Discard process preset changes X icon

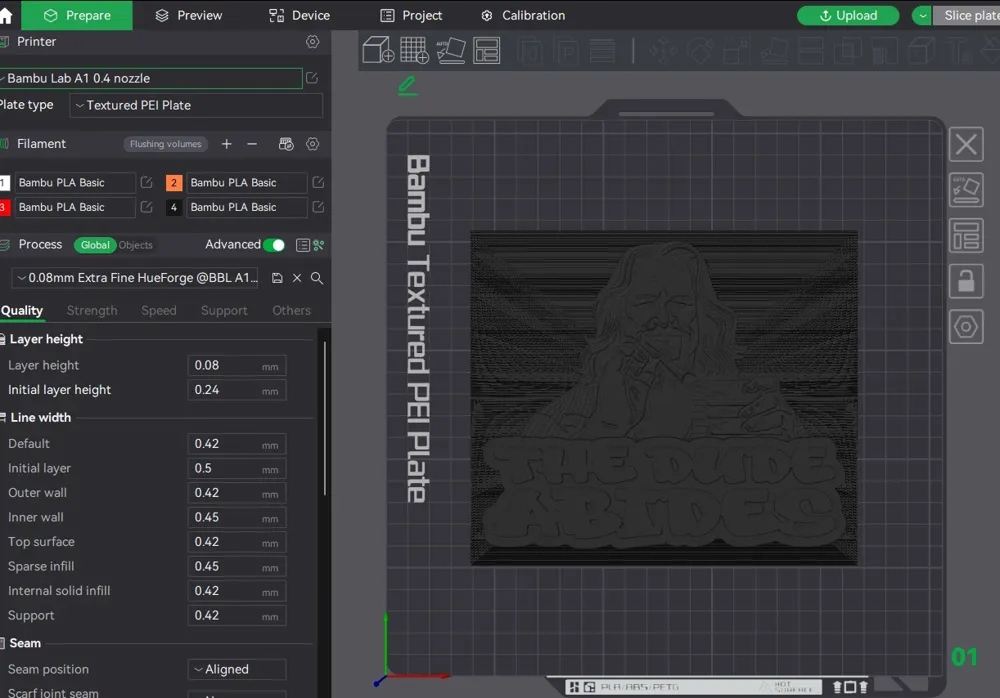[297, 278]
